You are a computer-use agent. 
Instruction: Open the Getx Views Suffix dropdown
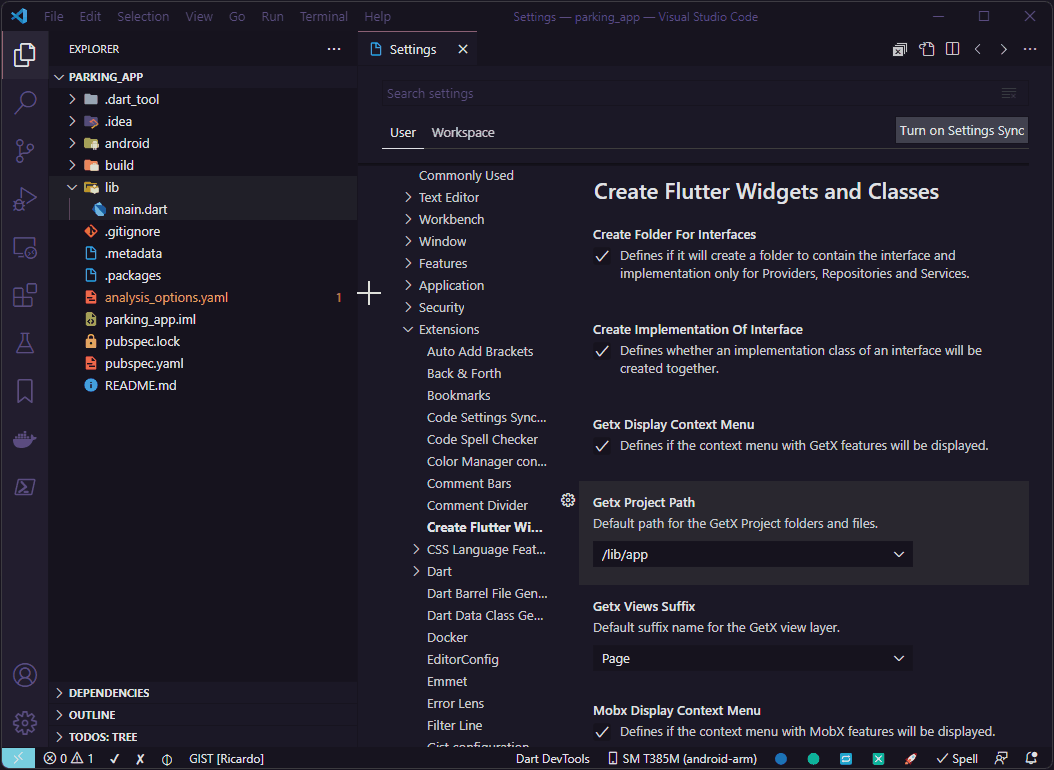coord(753,658)
